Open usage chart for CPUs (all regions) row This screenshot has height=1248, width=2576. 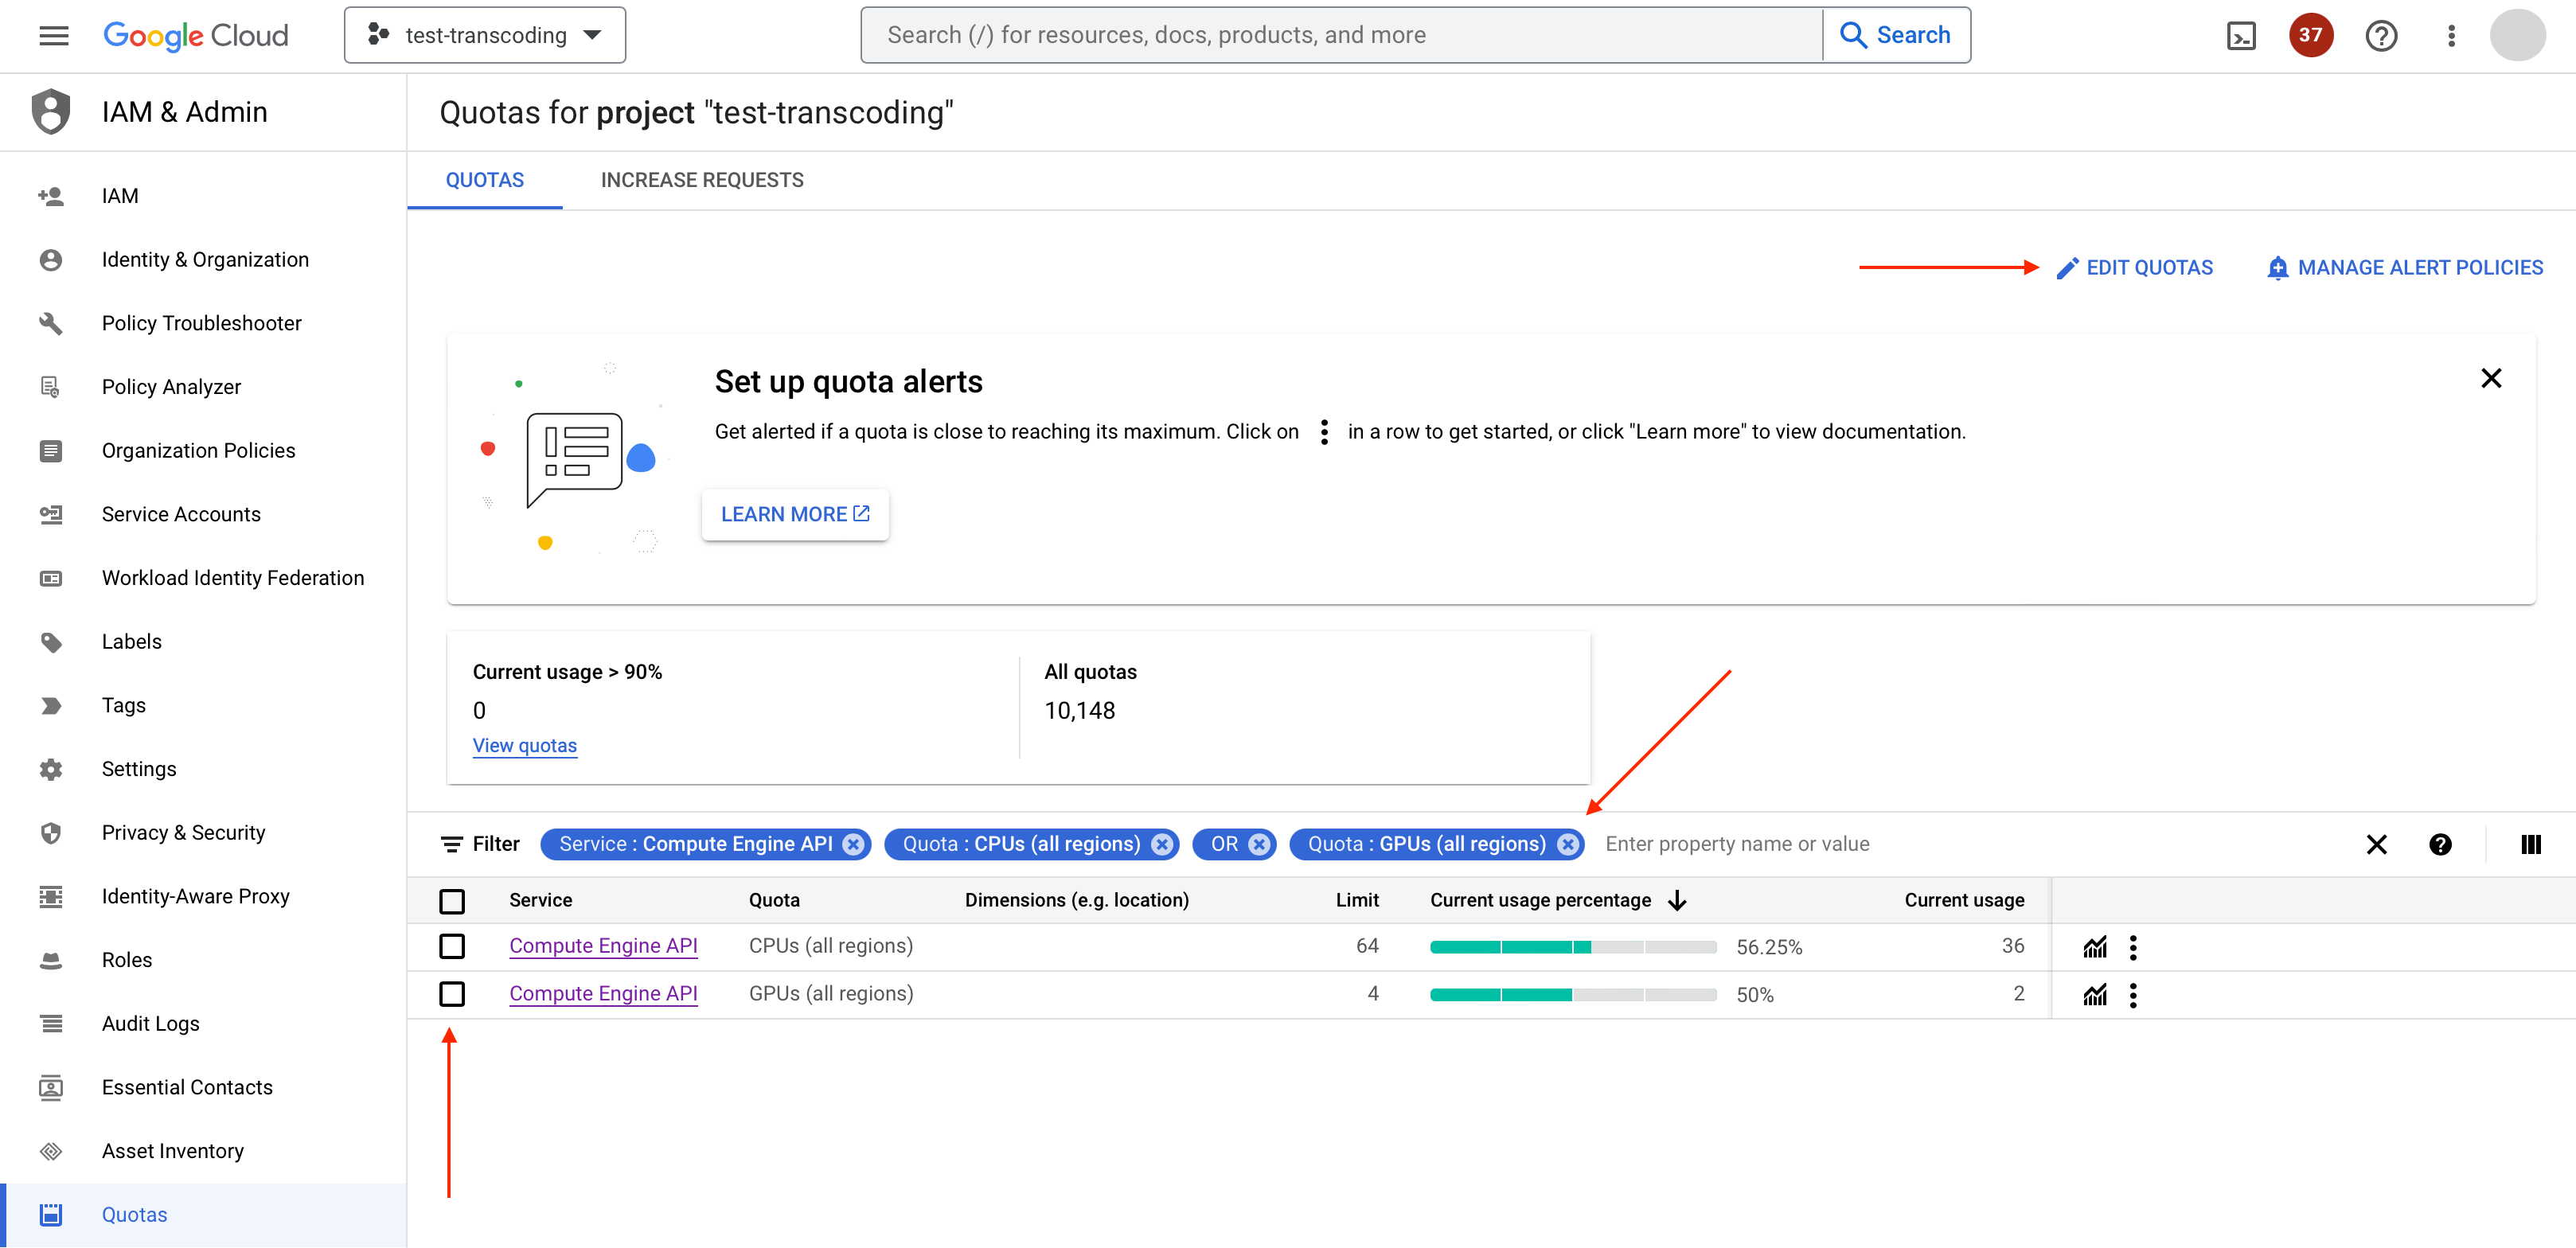coord(2095,947)
